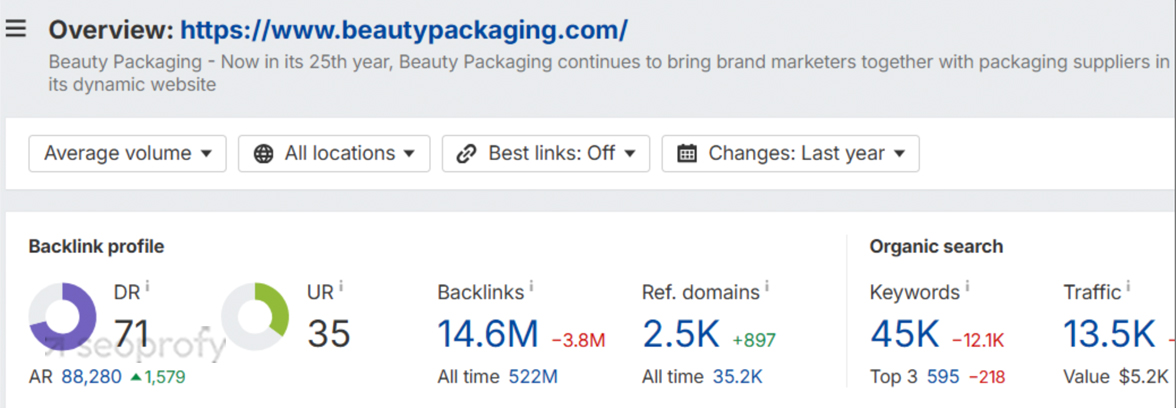Viewport: 1176px width, 408px height.
Task: Click the green UR donut chart
Action: pyautogui.click(x=255, y=316)
